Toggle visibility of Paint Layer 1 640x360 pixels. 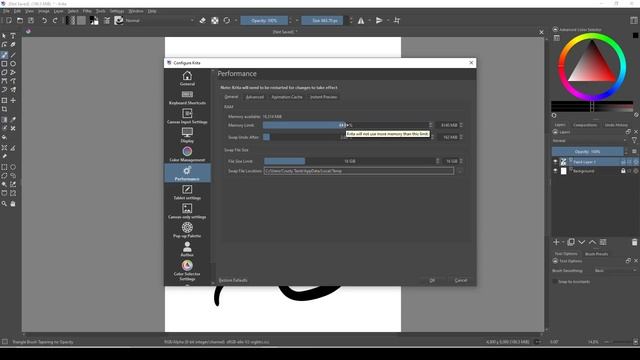click(555, 162)
